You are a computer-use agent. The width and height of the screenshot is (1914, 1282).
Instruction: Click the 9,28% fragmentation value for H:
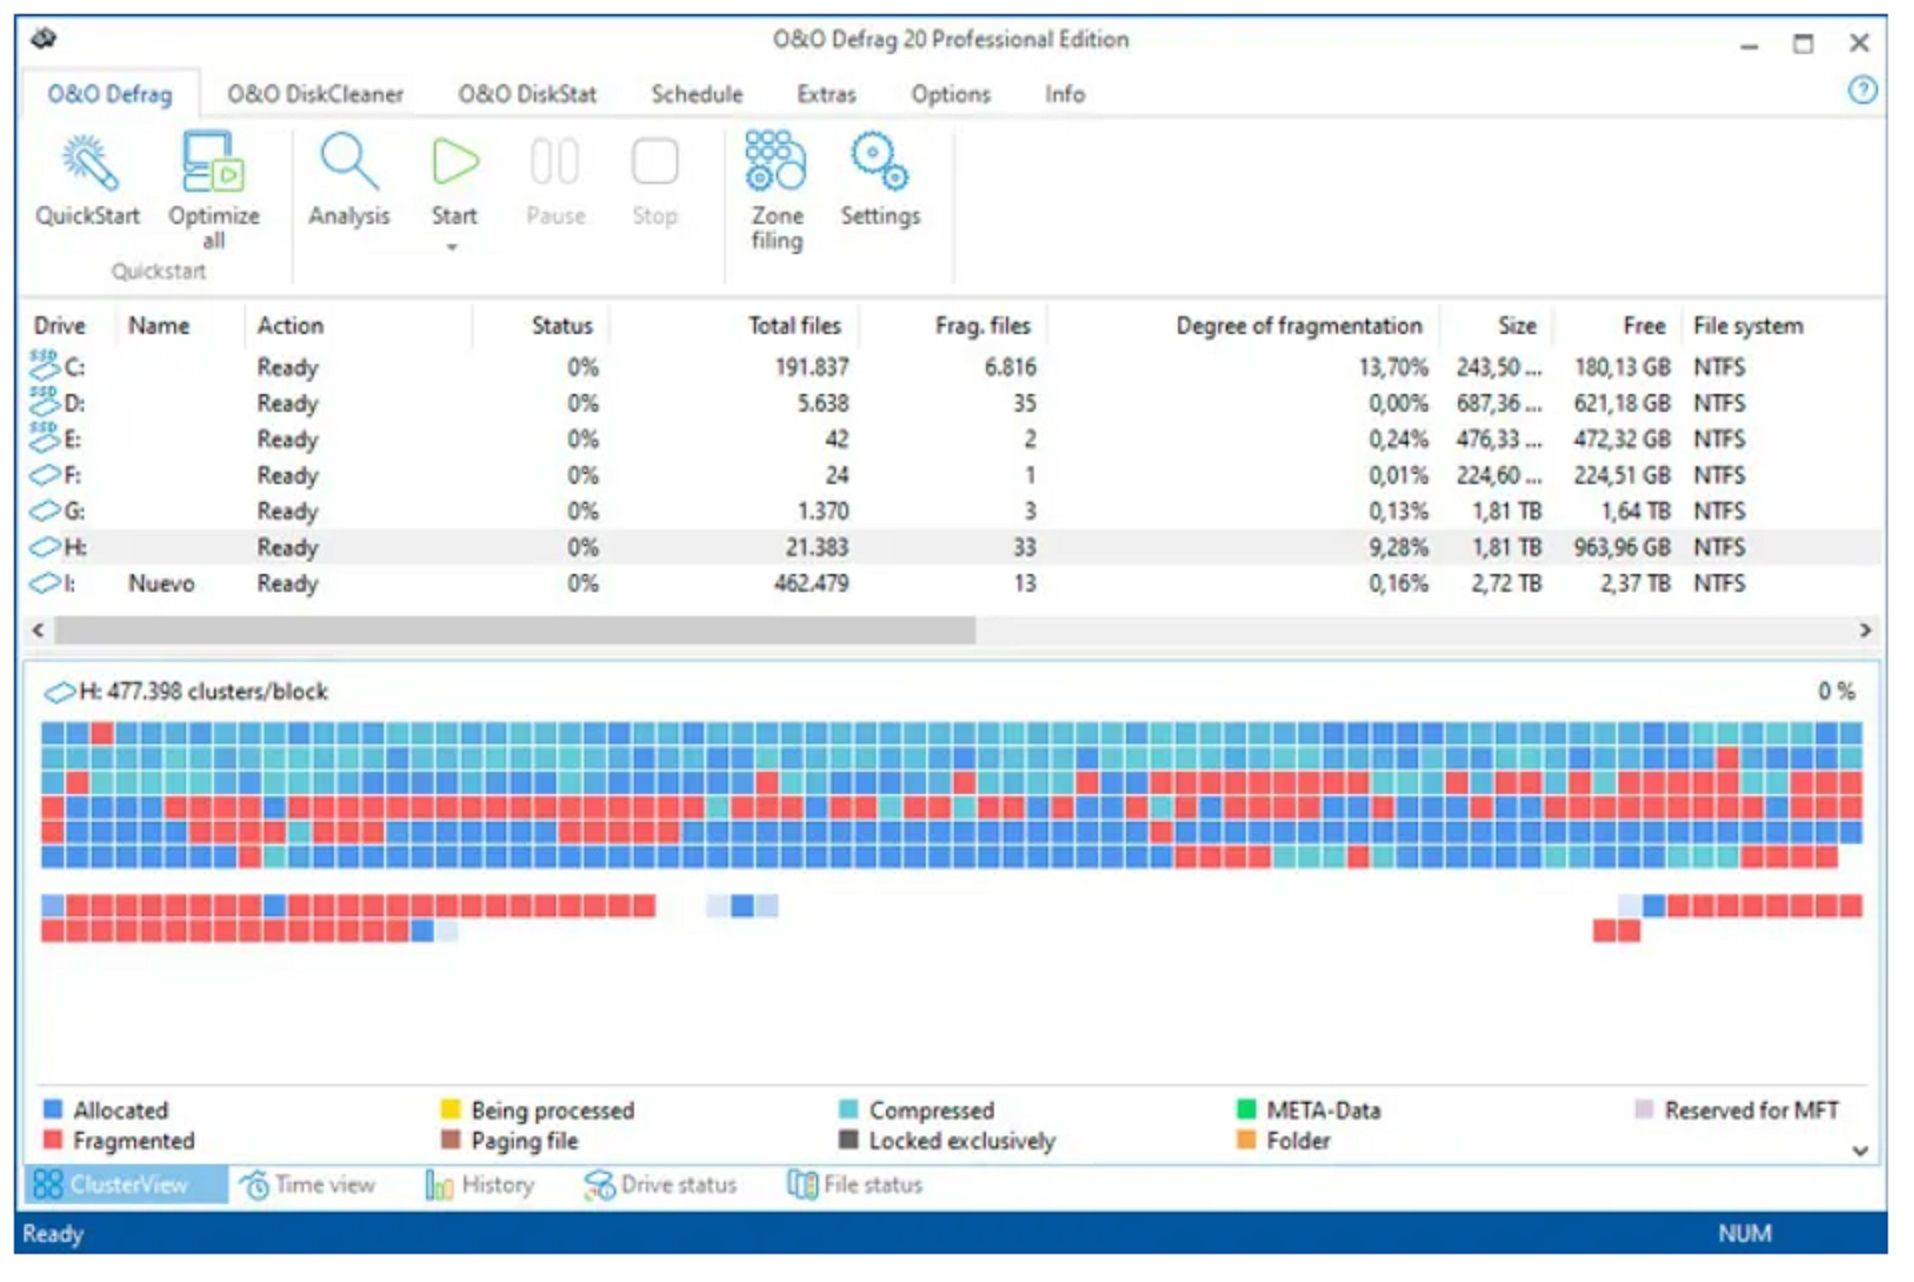point(1398,548)
